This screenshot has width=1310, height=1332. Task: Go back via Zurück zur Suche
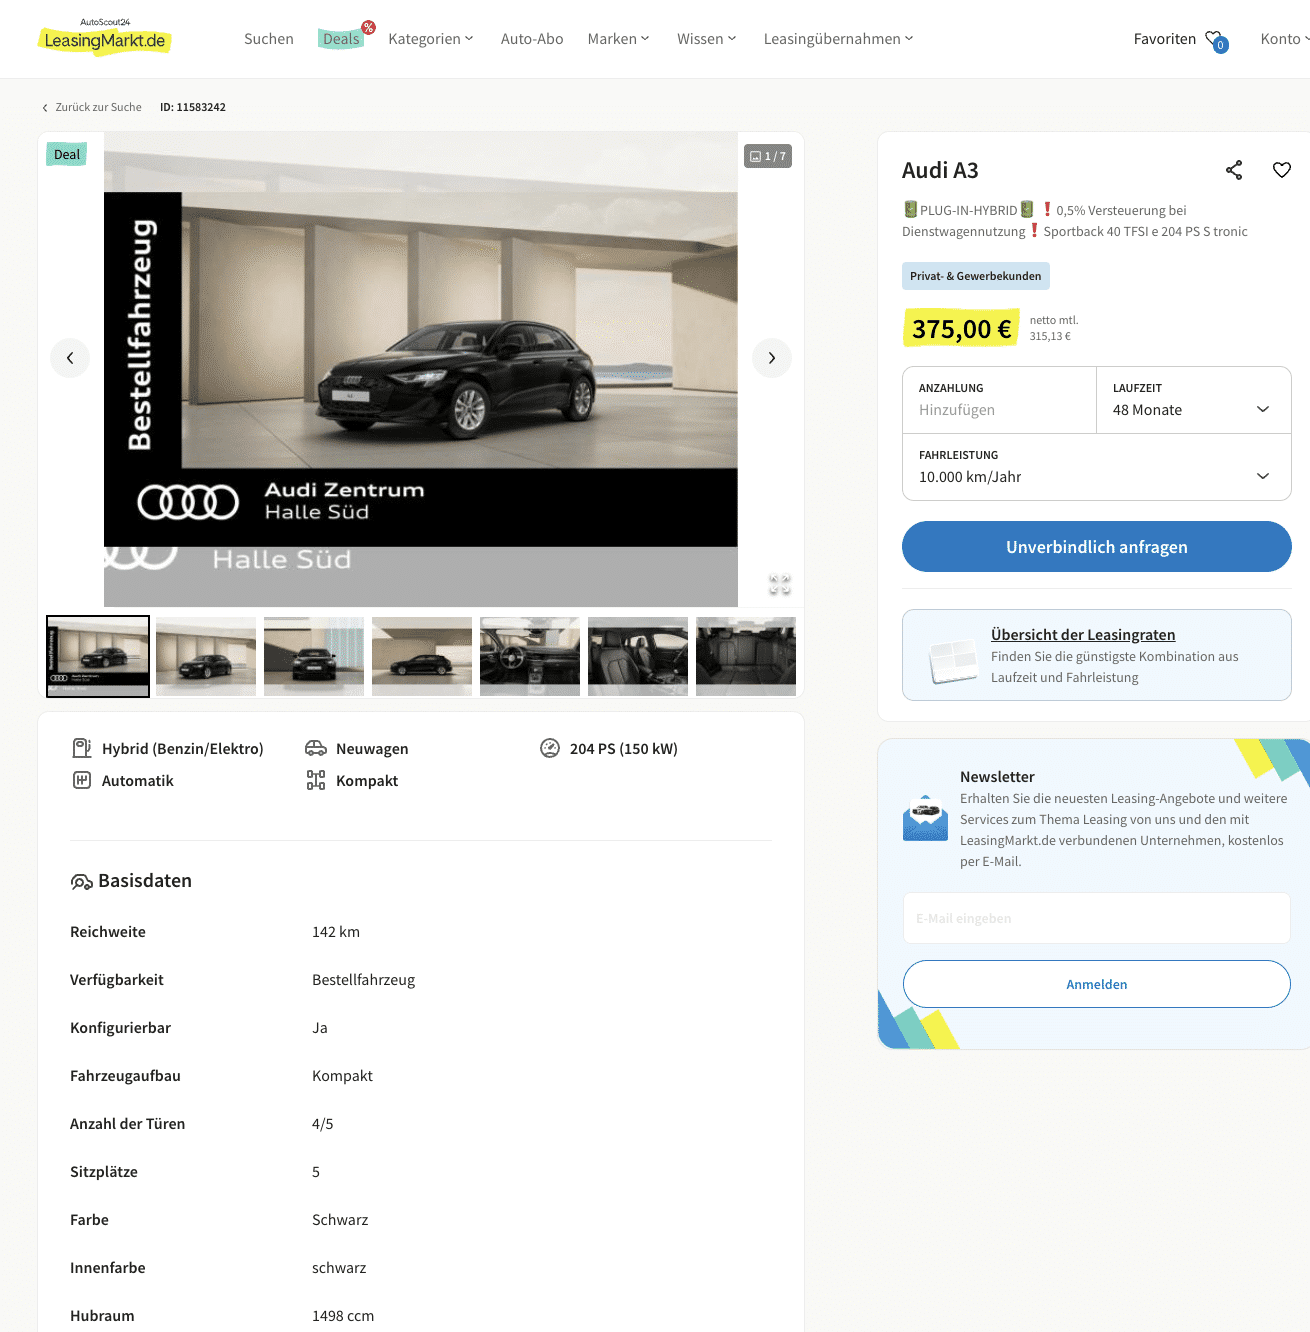(x=91, y=107)
